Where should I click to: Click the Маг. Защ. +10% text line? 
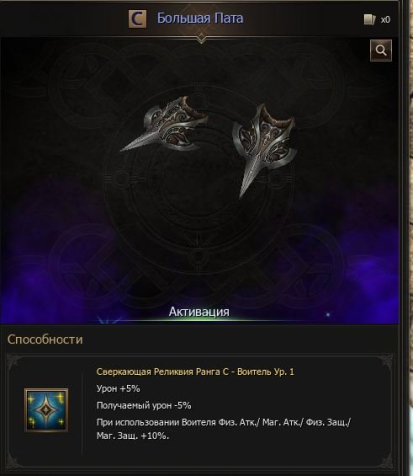click(x=133, y=436)
